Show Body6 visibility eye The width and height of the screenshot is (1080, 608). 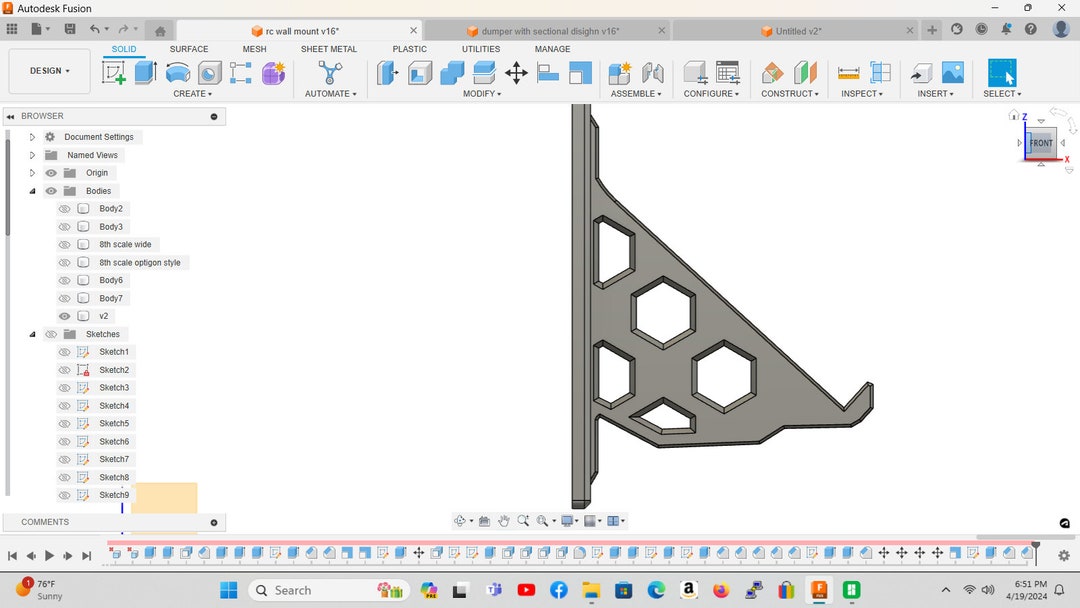[x=65, y=280]
